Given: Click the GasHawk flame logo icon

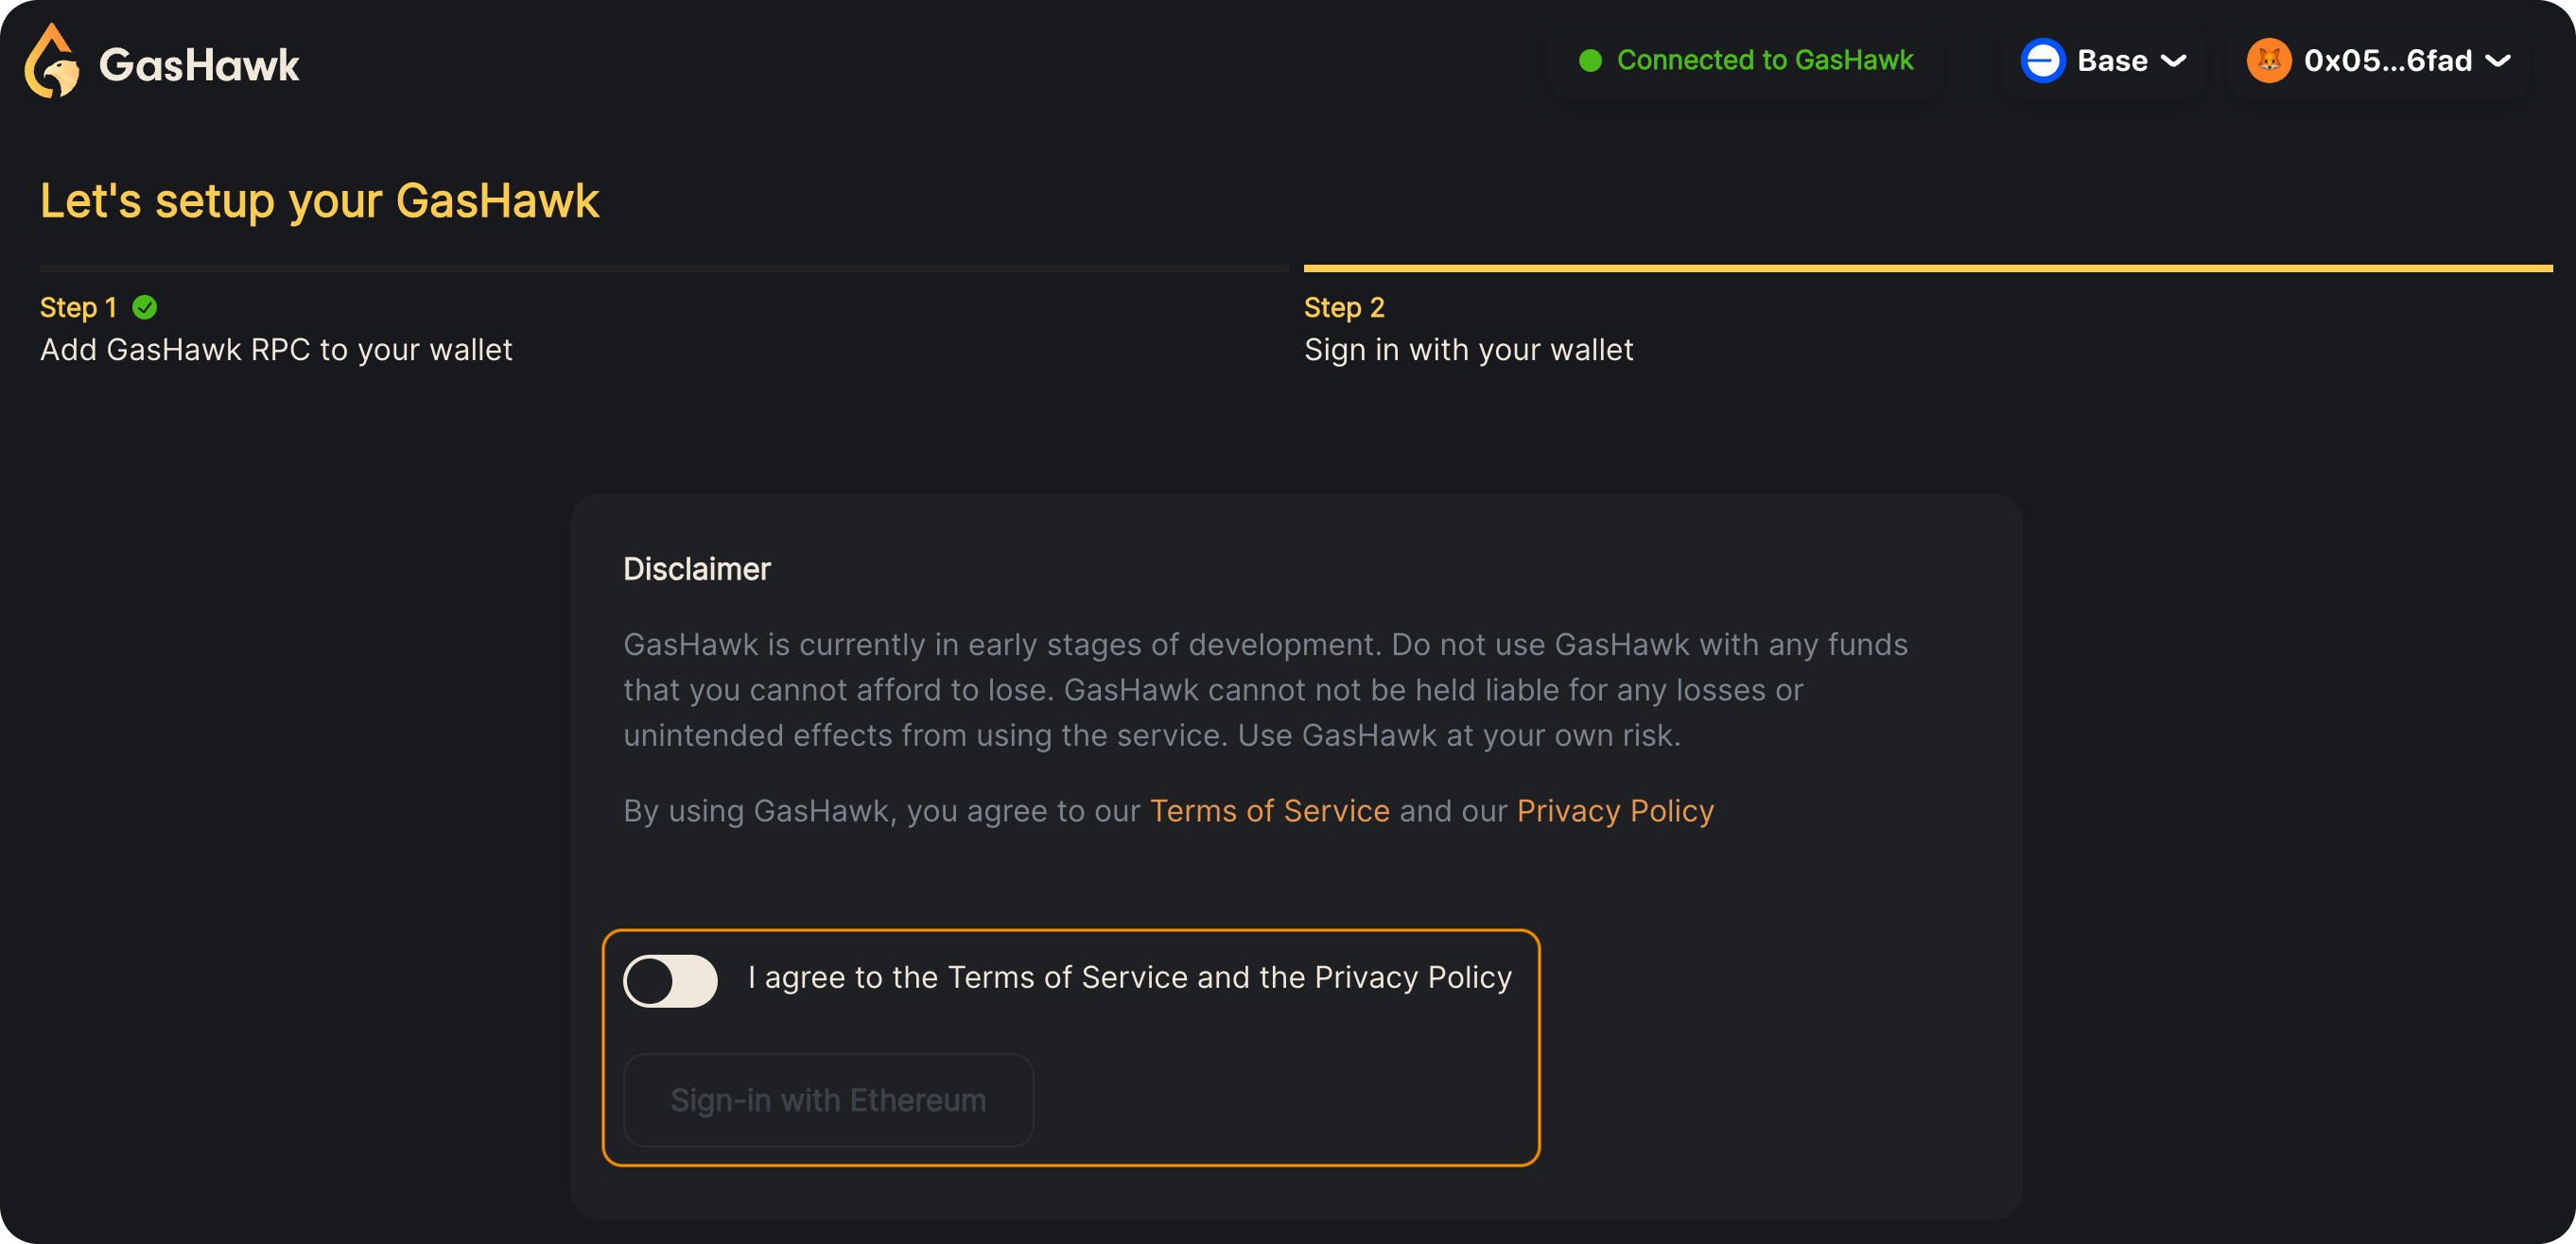Looking at the screenshot, I should [52, 61].
